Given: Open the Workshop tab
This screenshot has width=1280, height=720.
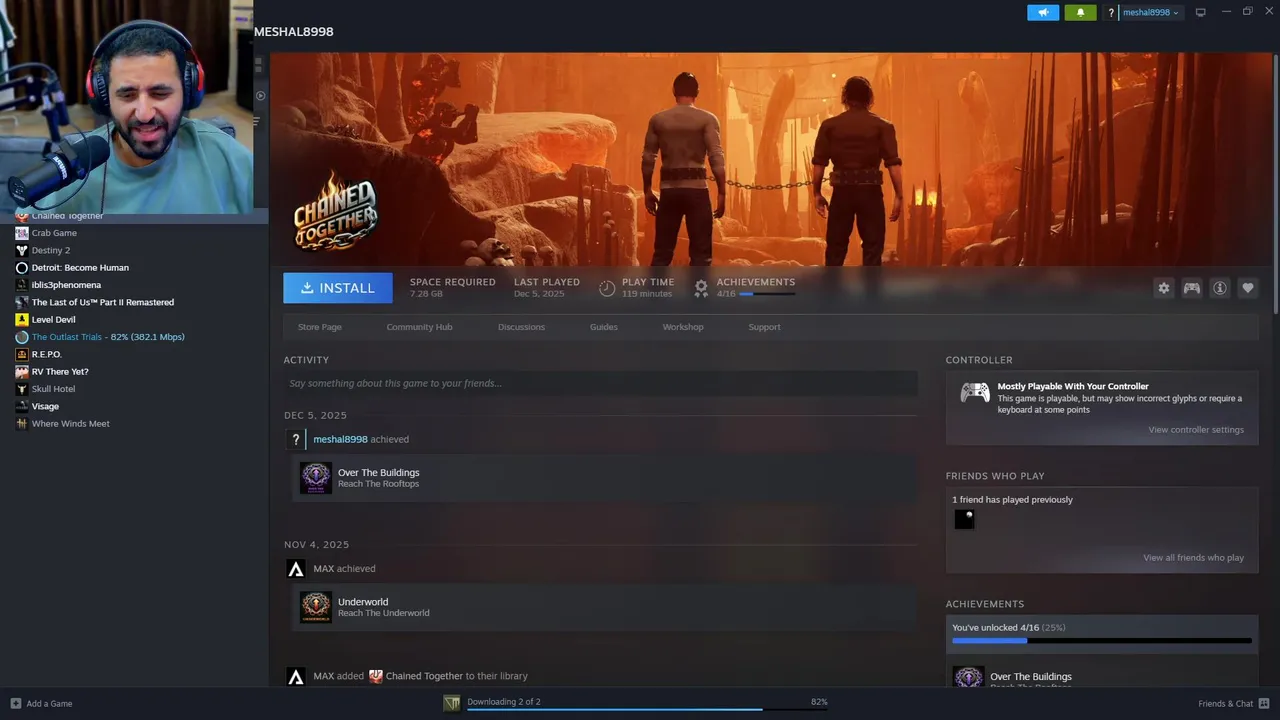Looking at the screenshot, I should (x=683, y=327).
